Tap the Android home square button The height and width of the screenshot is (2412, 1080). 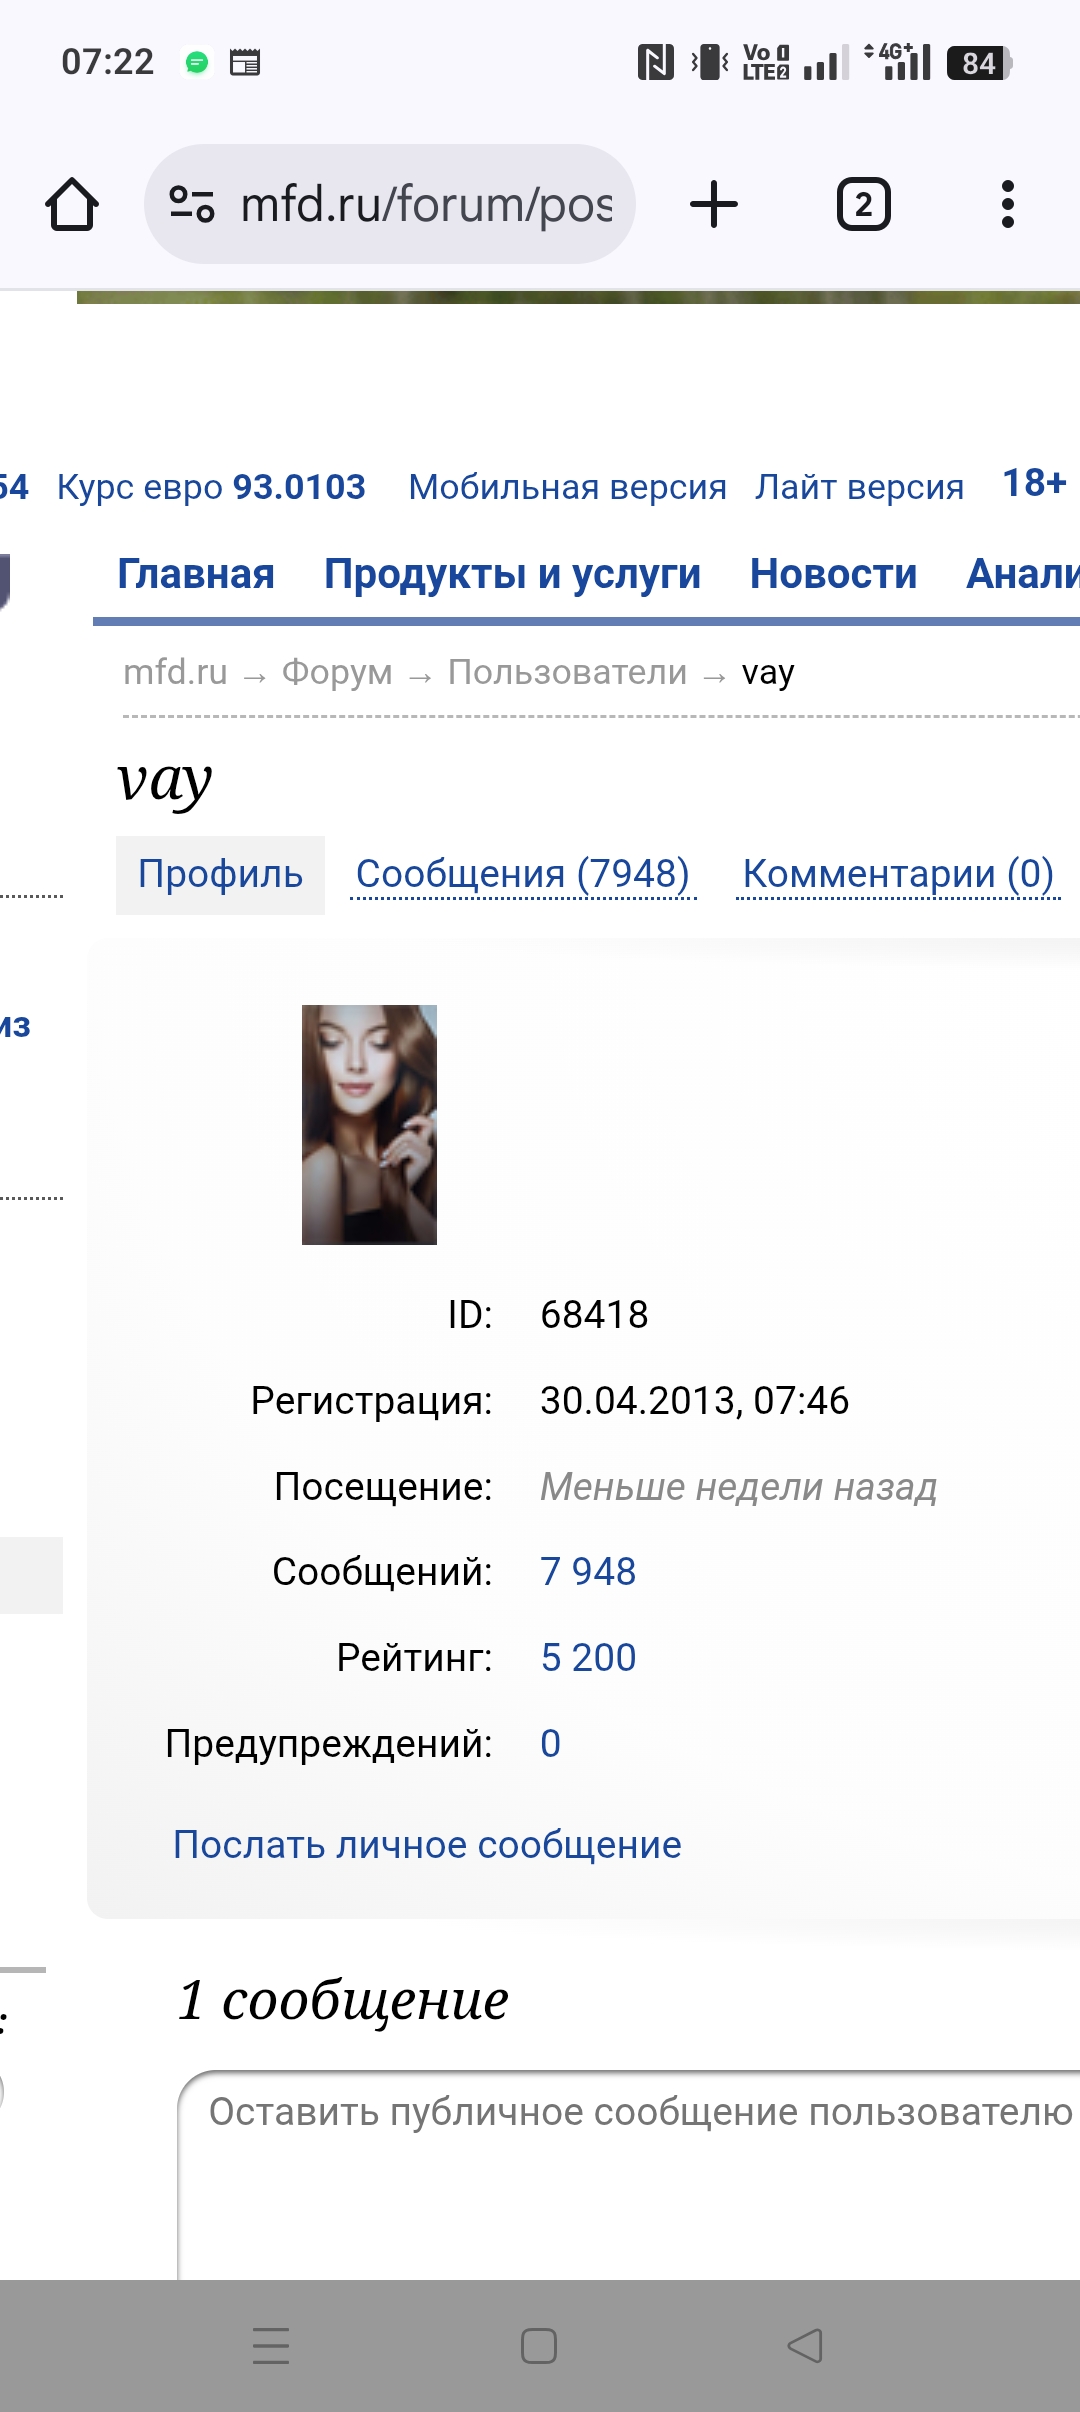(539, 2345)
